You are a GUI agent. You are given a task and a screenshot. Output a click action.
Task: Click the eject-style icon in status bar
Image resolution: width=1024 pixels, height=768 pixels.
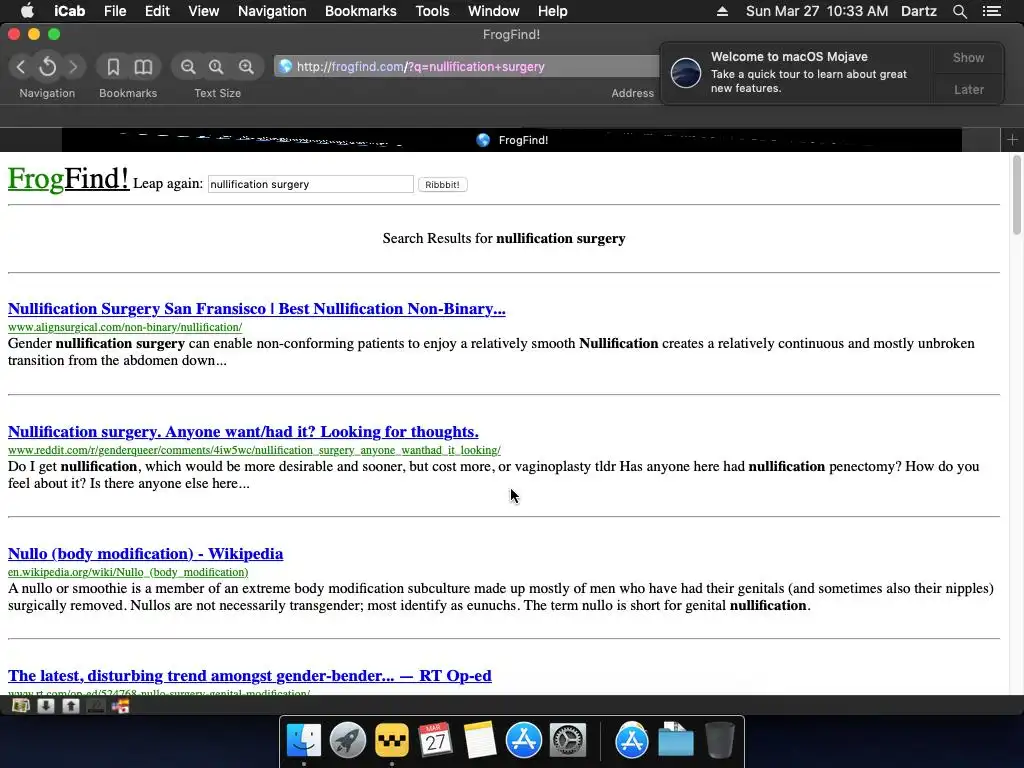click(95, 706)
